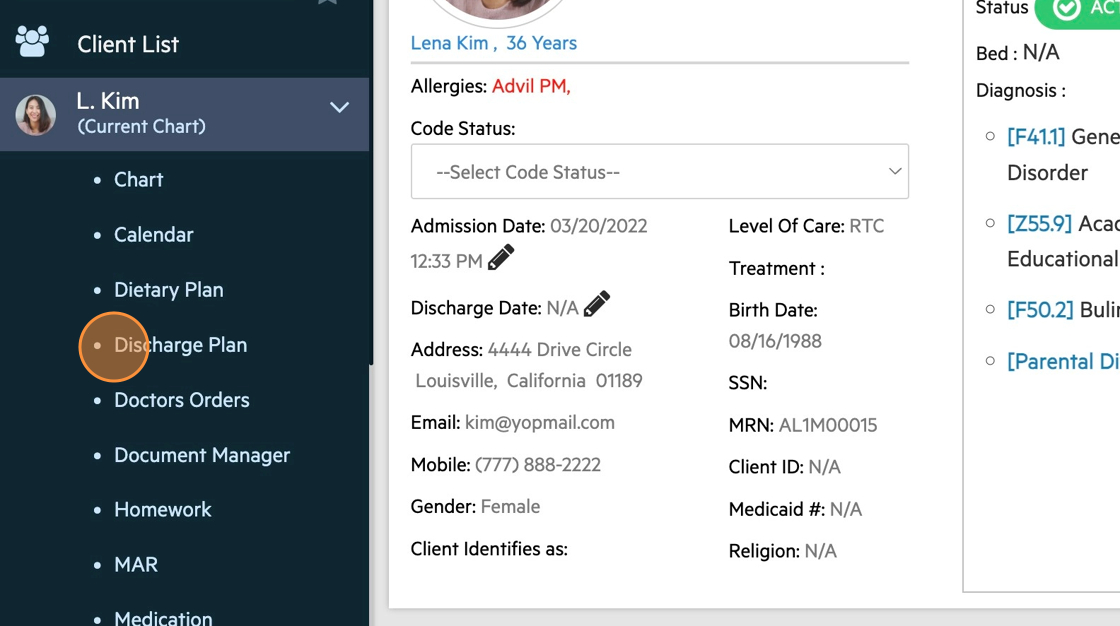Click the Lena Kim name link

pos(449,43)
